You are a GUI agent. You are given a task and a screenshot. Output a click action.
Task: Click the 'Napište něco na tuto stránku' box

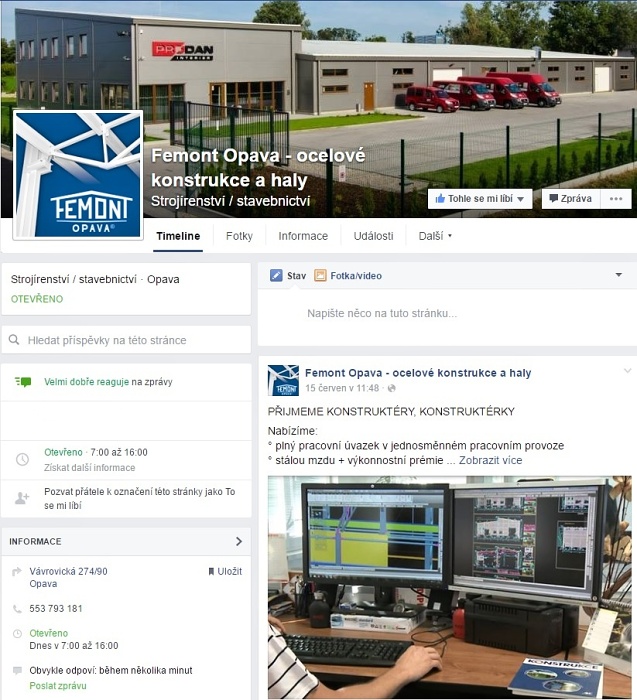click(x=382, y=313)
